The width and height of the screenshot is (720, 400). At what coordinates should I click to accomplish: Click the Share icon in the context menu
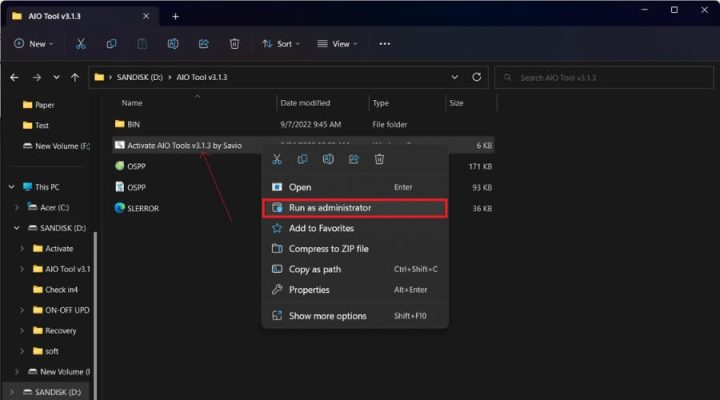pos(353,159)
